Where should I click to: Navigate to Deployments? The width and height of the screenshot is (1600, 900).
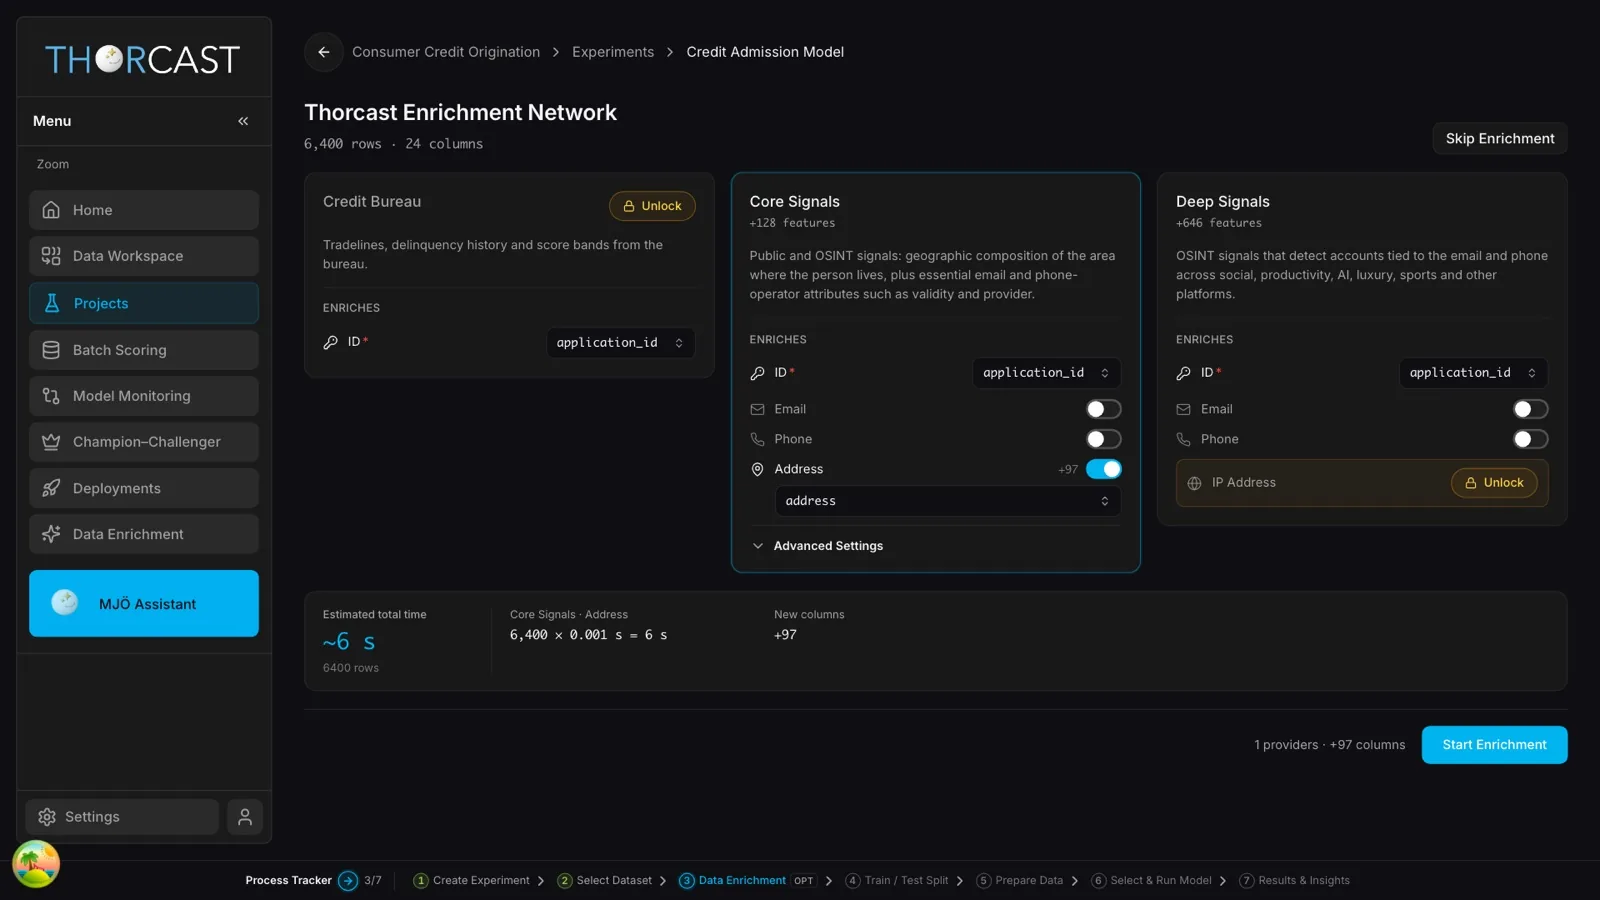click(144, 488)
